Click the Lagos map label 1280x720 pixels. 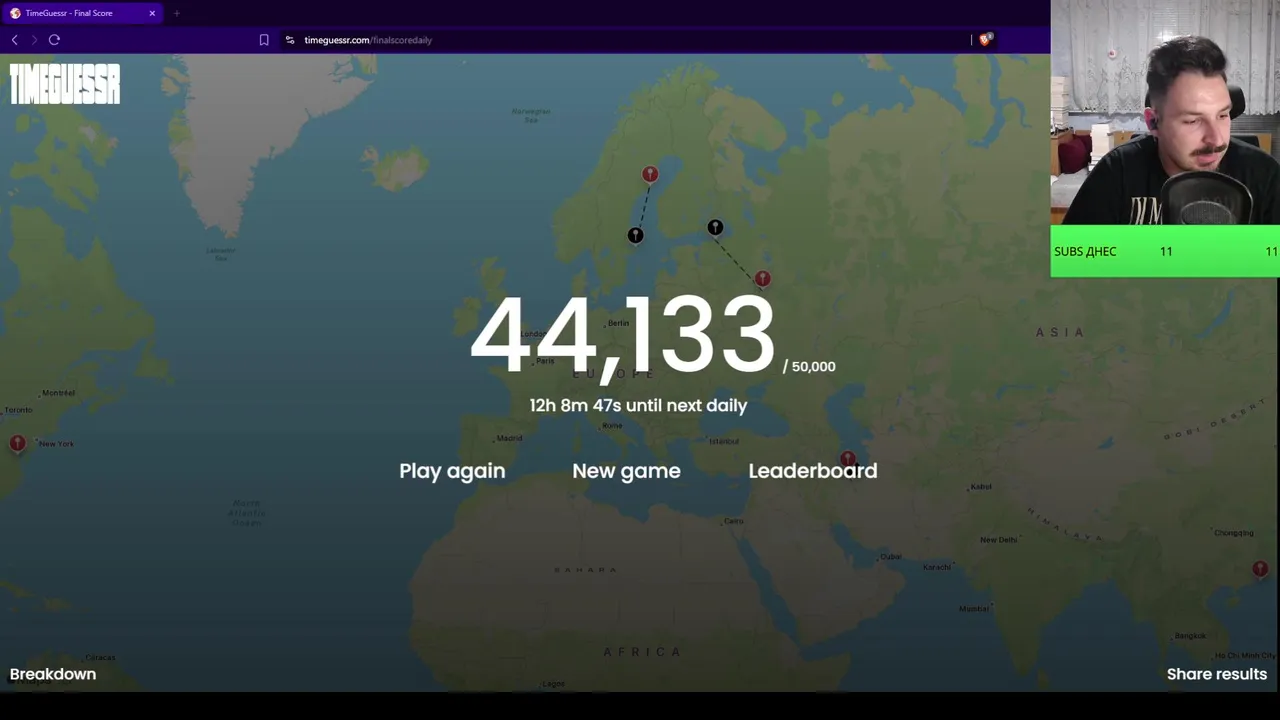pos(554,684)
